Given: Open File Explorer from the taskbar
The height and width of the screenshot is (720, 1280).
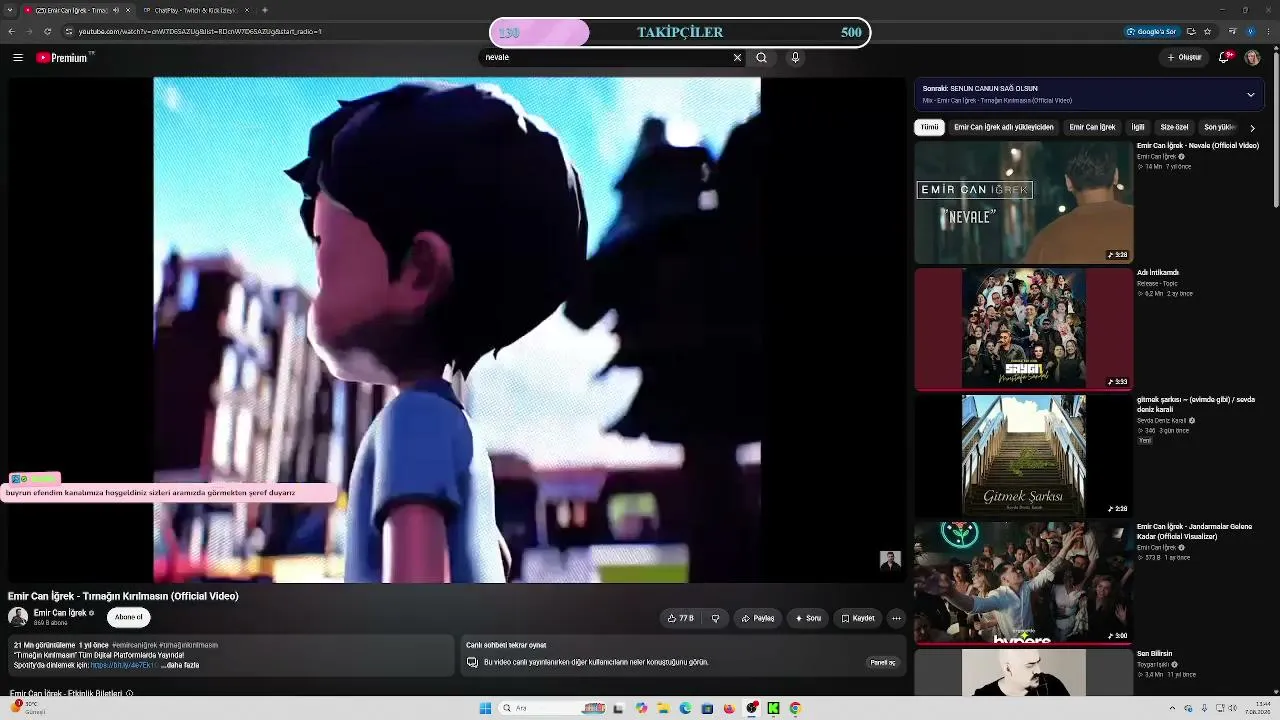Looking at the screenshot, I should coord(663,708).
